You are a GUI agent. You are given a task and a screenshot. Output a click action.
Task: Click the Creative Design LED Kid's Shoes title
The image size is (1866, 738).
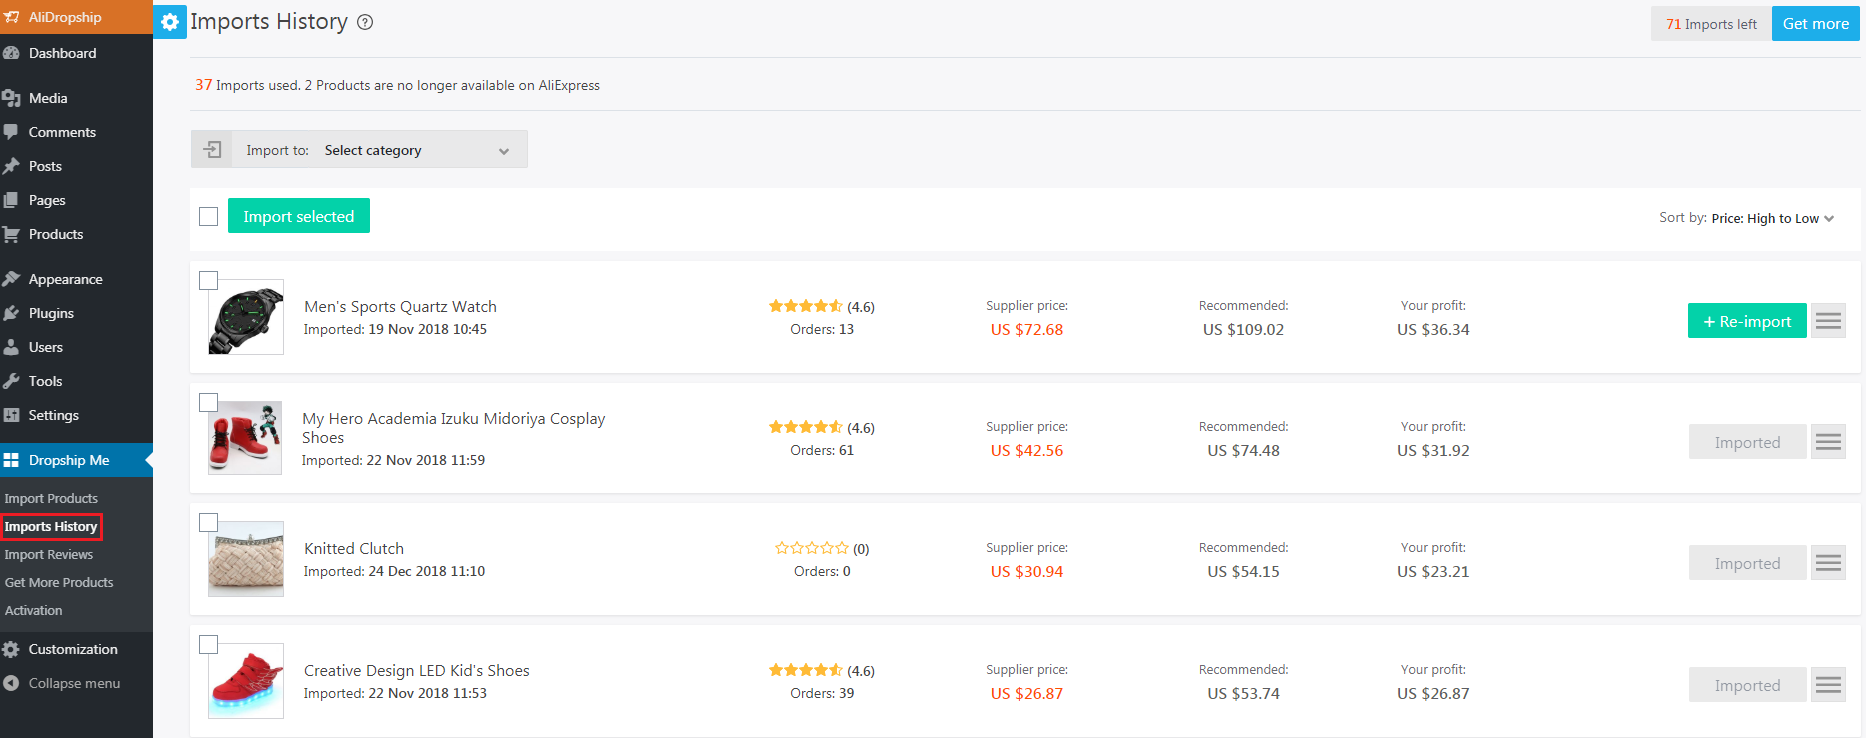pyautogui.click(x=417, y=671)
